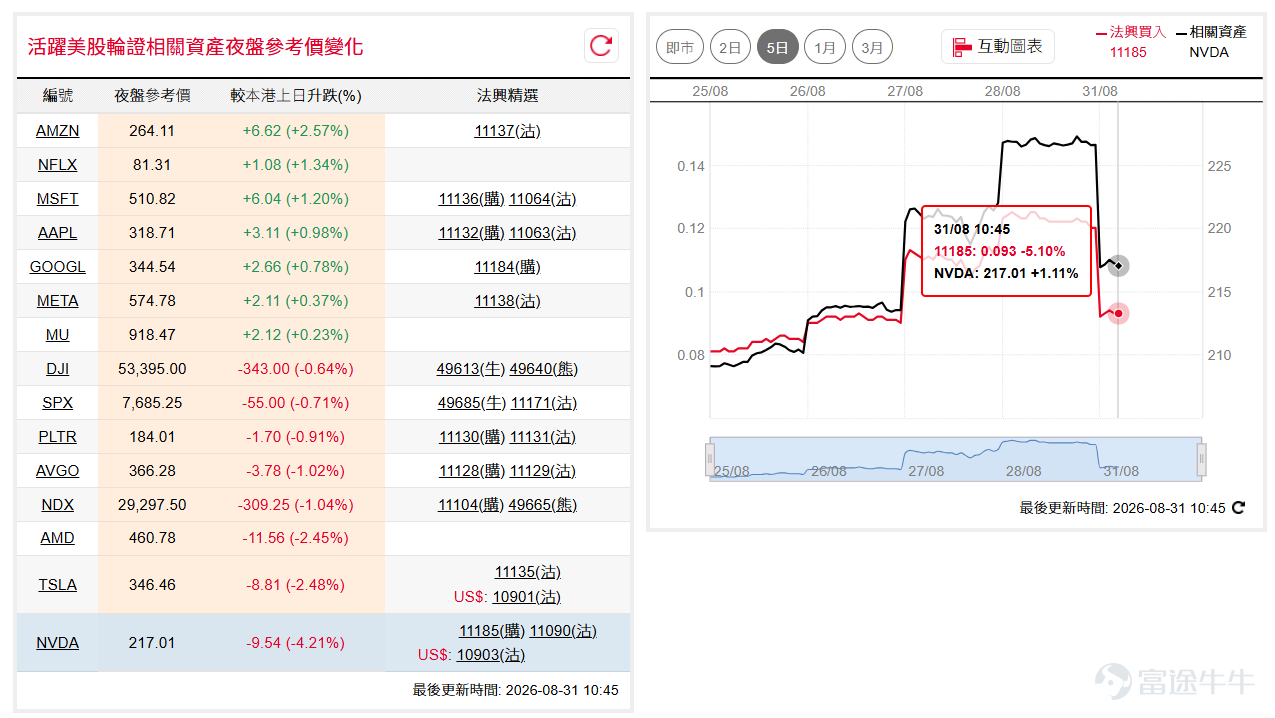Open warrant 11136(購) for MSFT

pos(471,199)
